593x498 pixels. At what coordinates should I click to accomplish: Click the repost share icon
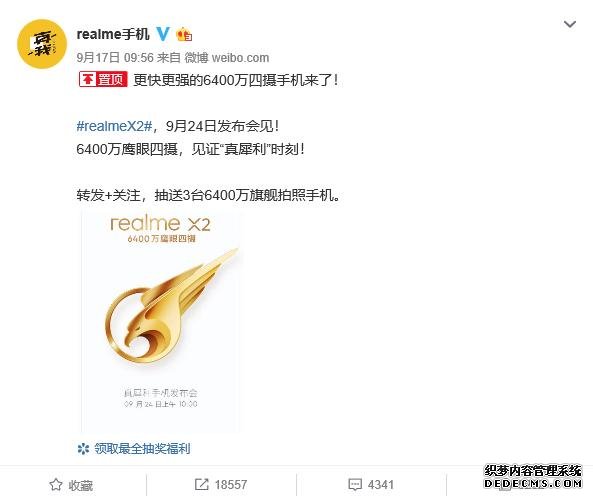pyautogui.click(x=202, y=484)
